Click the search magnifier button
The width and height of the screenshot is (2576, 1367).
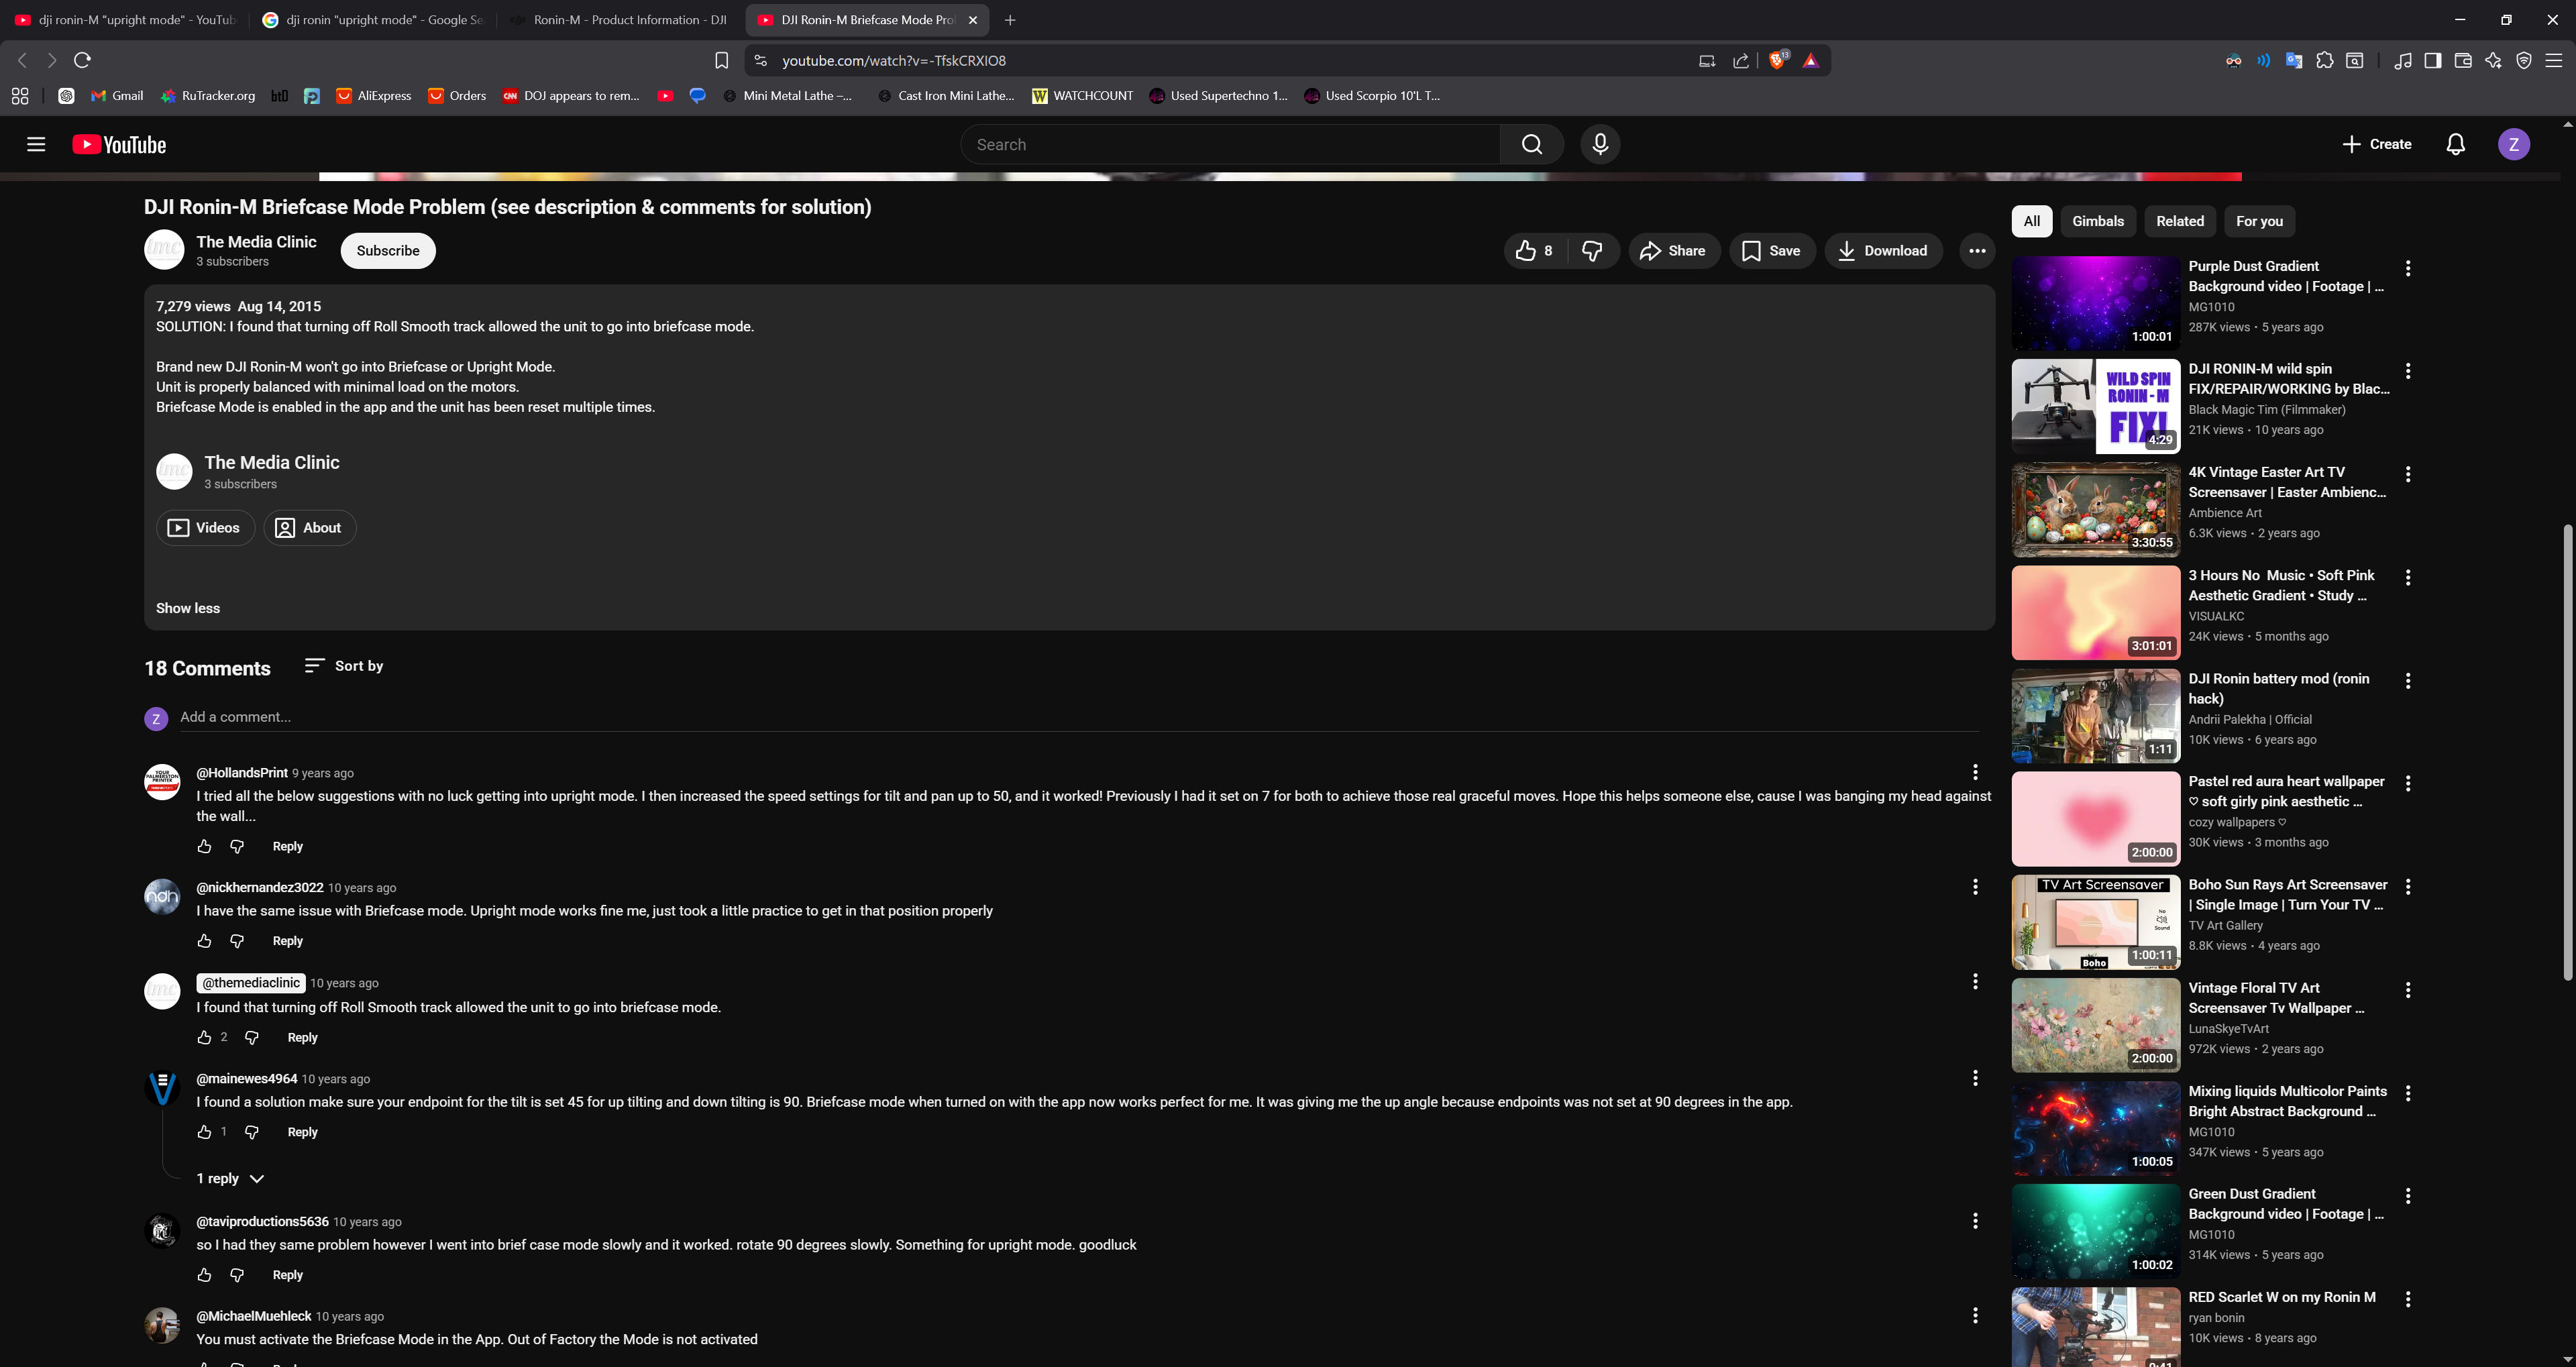click(1531, 144)
